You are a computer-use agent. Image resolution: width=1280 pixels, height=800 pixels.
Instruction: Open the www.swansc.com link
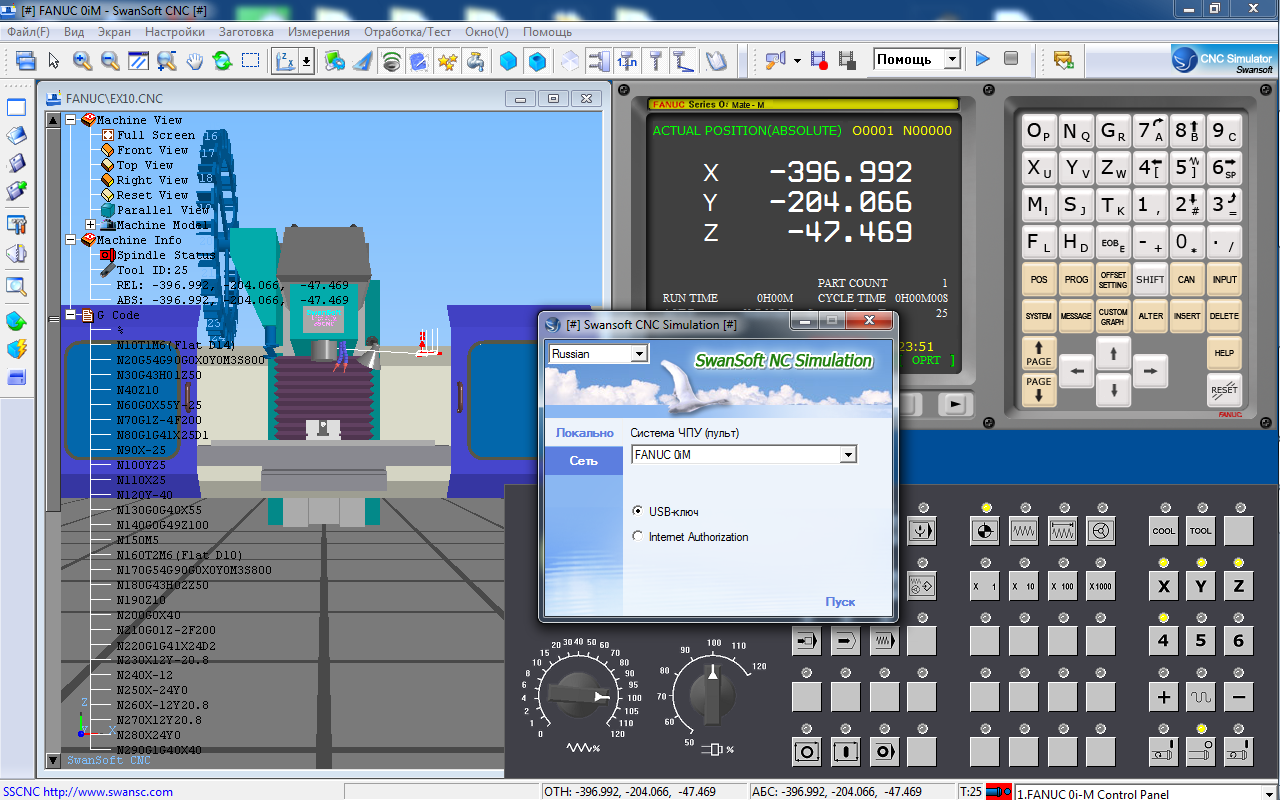tap(108, 792)
